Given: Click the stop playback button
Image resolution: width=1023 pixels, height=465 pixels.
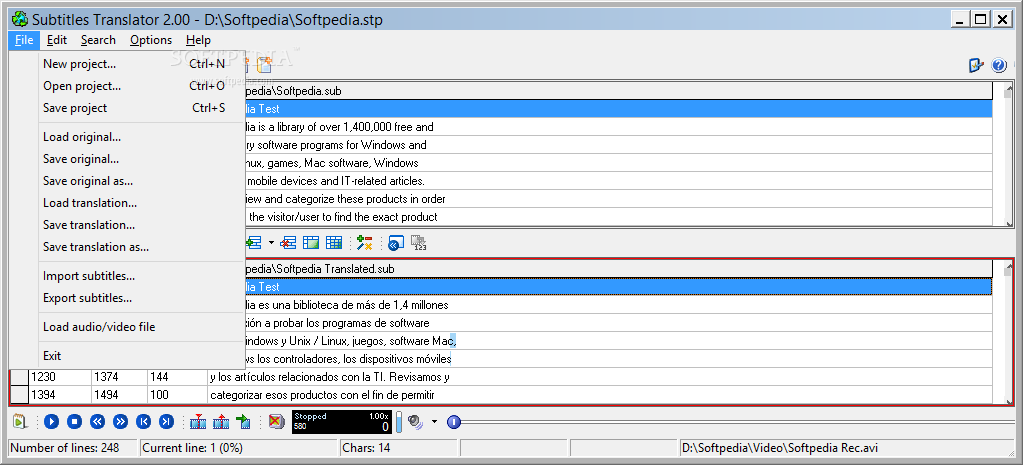Looking at the screenshot, I should coord(74,422).
